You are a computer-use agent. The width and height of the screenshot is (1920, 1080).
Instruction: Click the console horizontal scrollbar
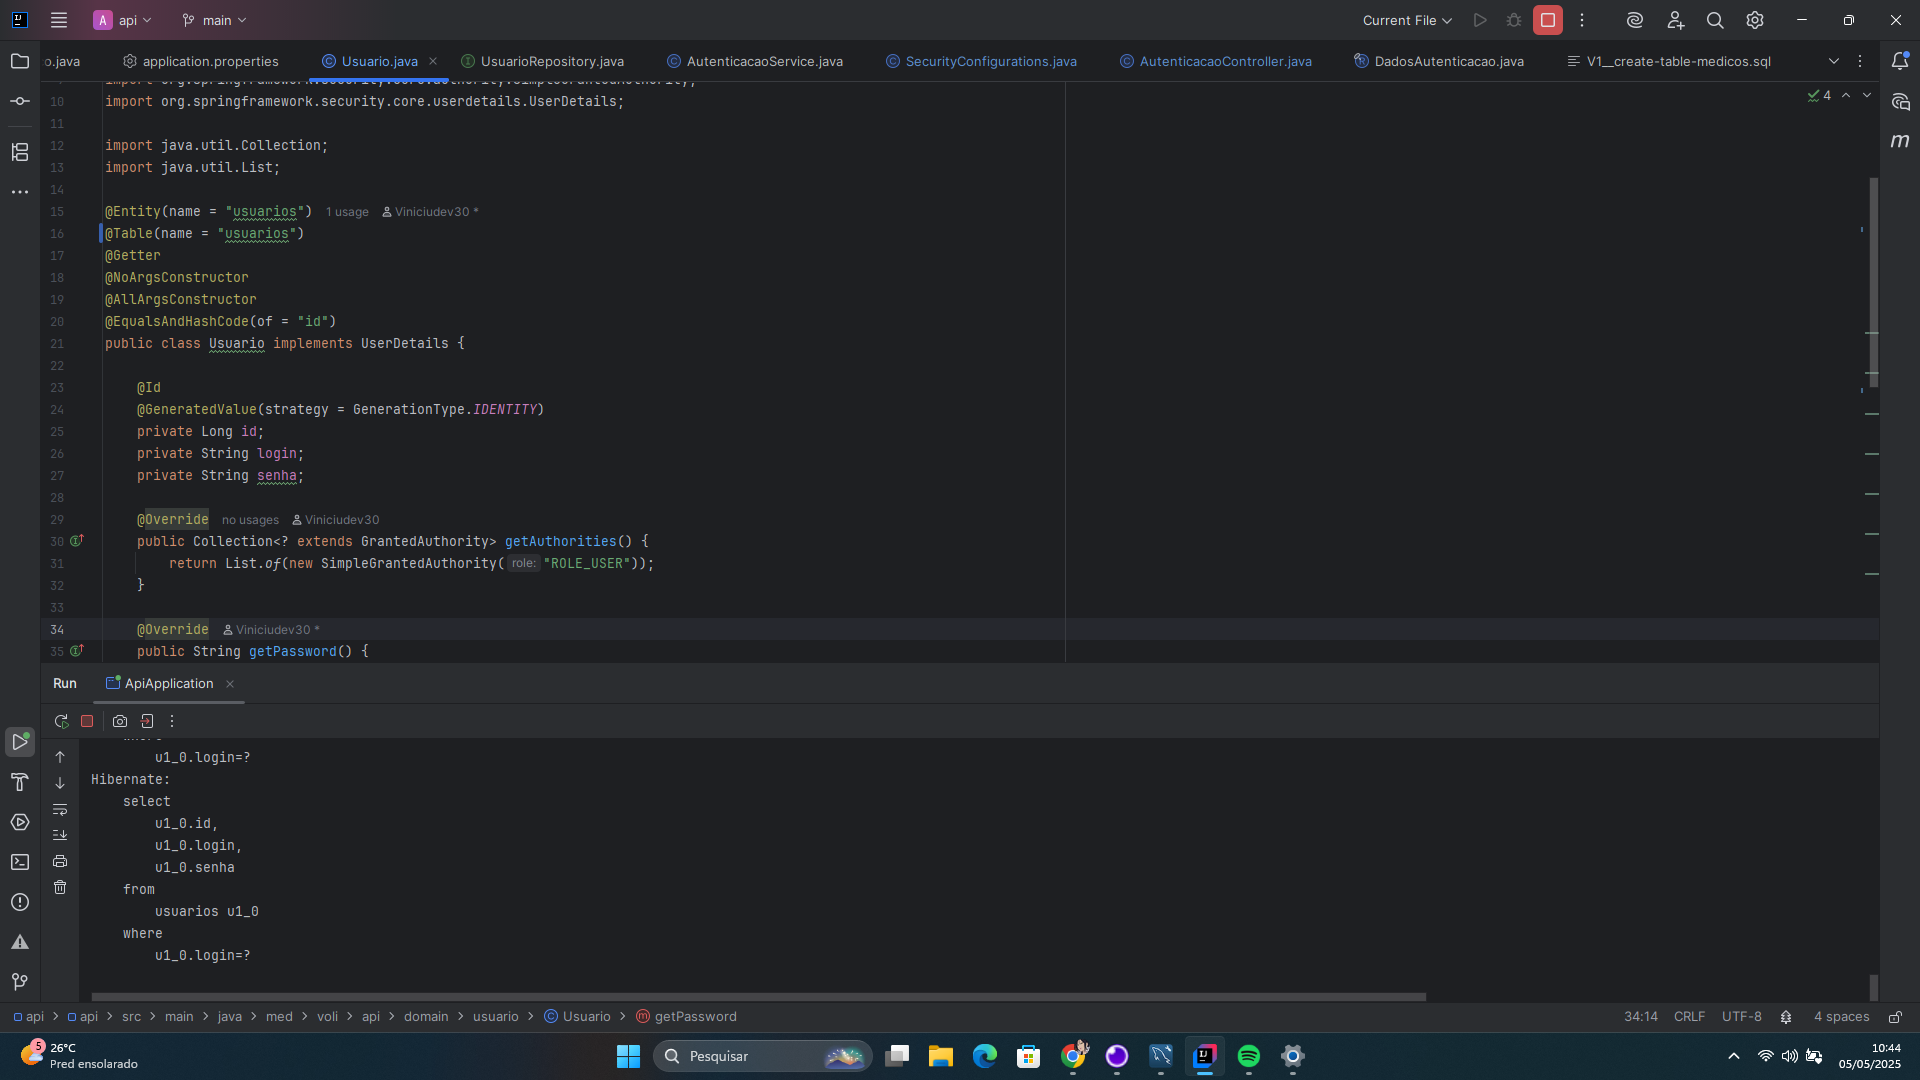pyautogui.click(x=759, y=997)
